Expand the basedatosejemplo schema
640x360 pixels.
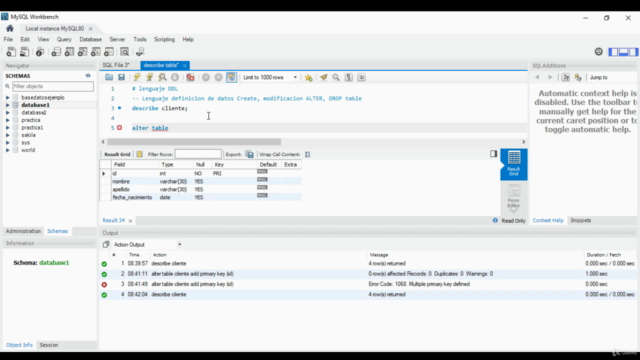click(x=7, y=98)
